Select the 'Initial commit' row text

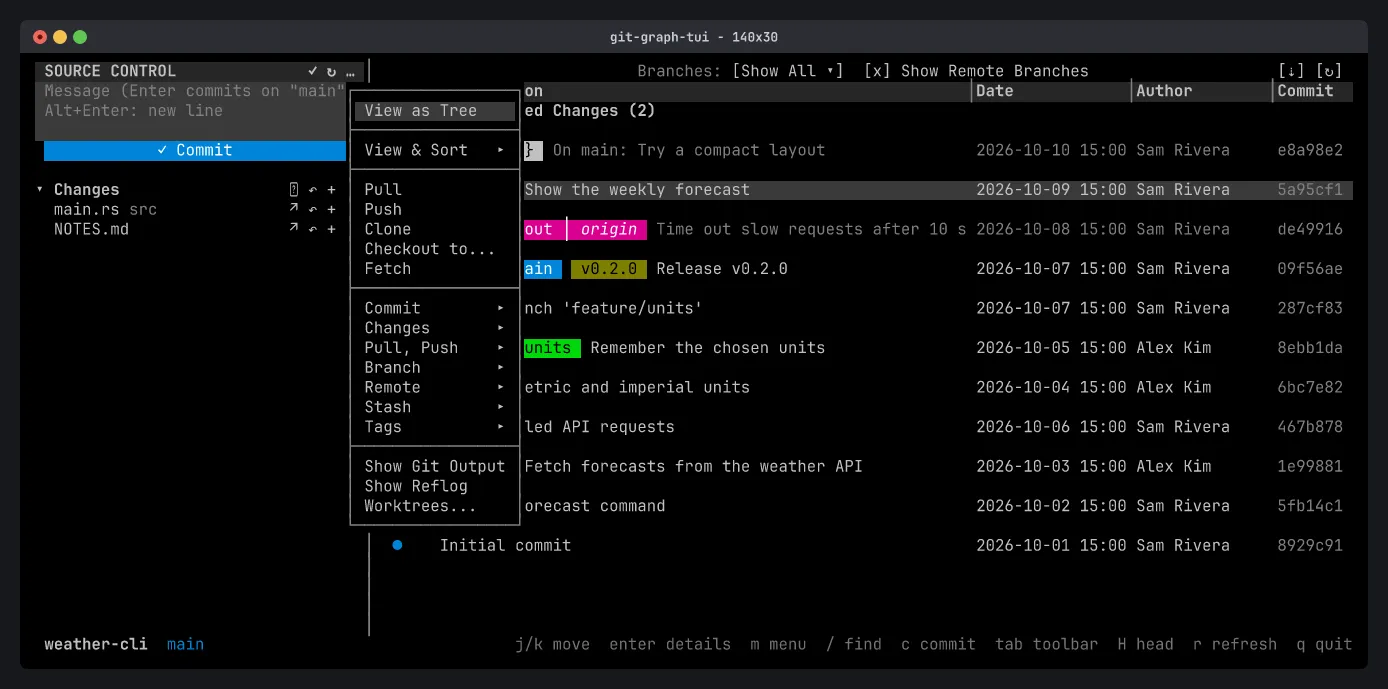[505, 545]
